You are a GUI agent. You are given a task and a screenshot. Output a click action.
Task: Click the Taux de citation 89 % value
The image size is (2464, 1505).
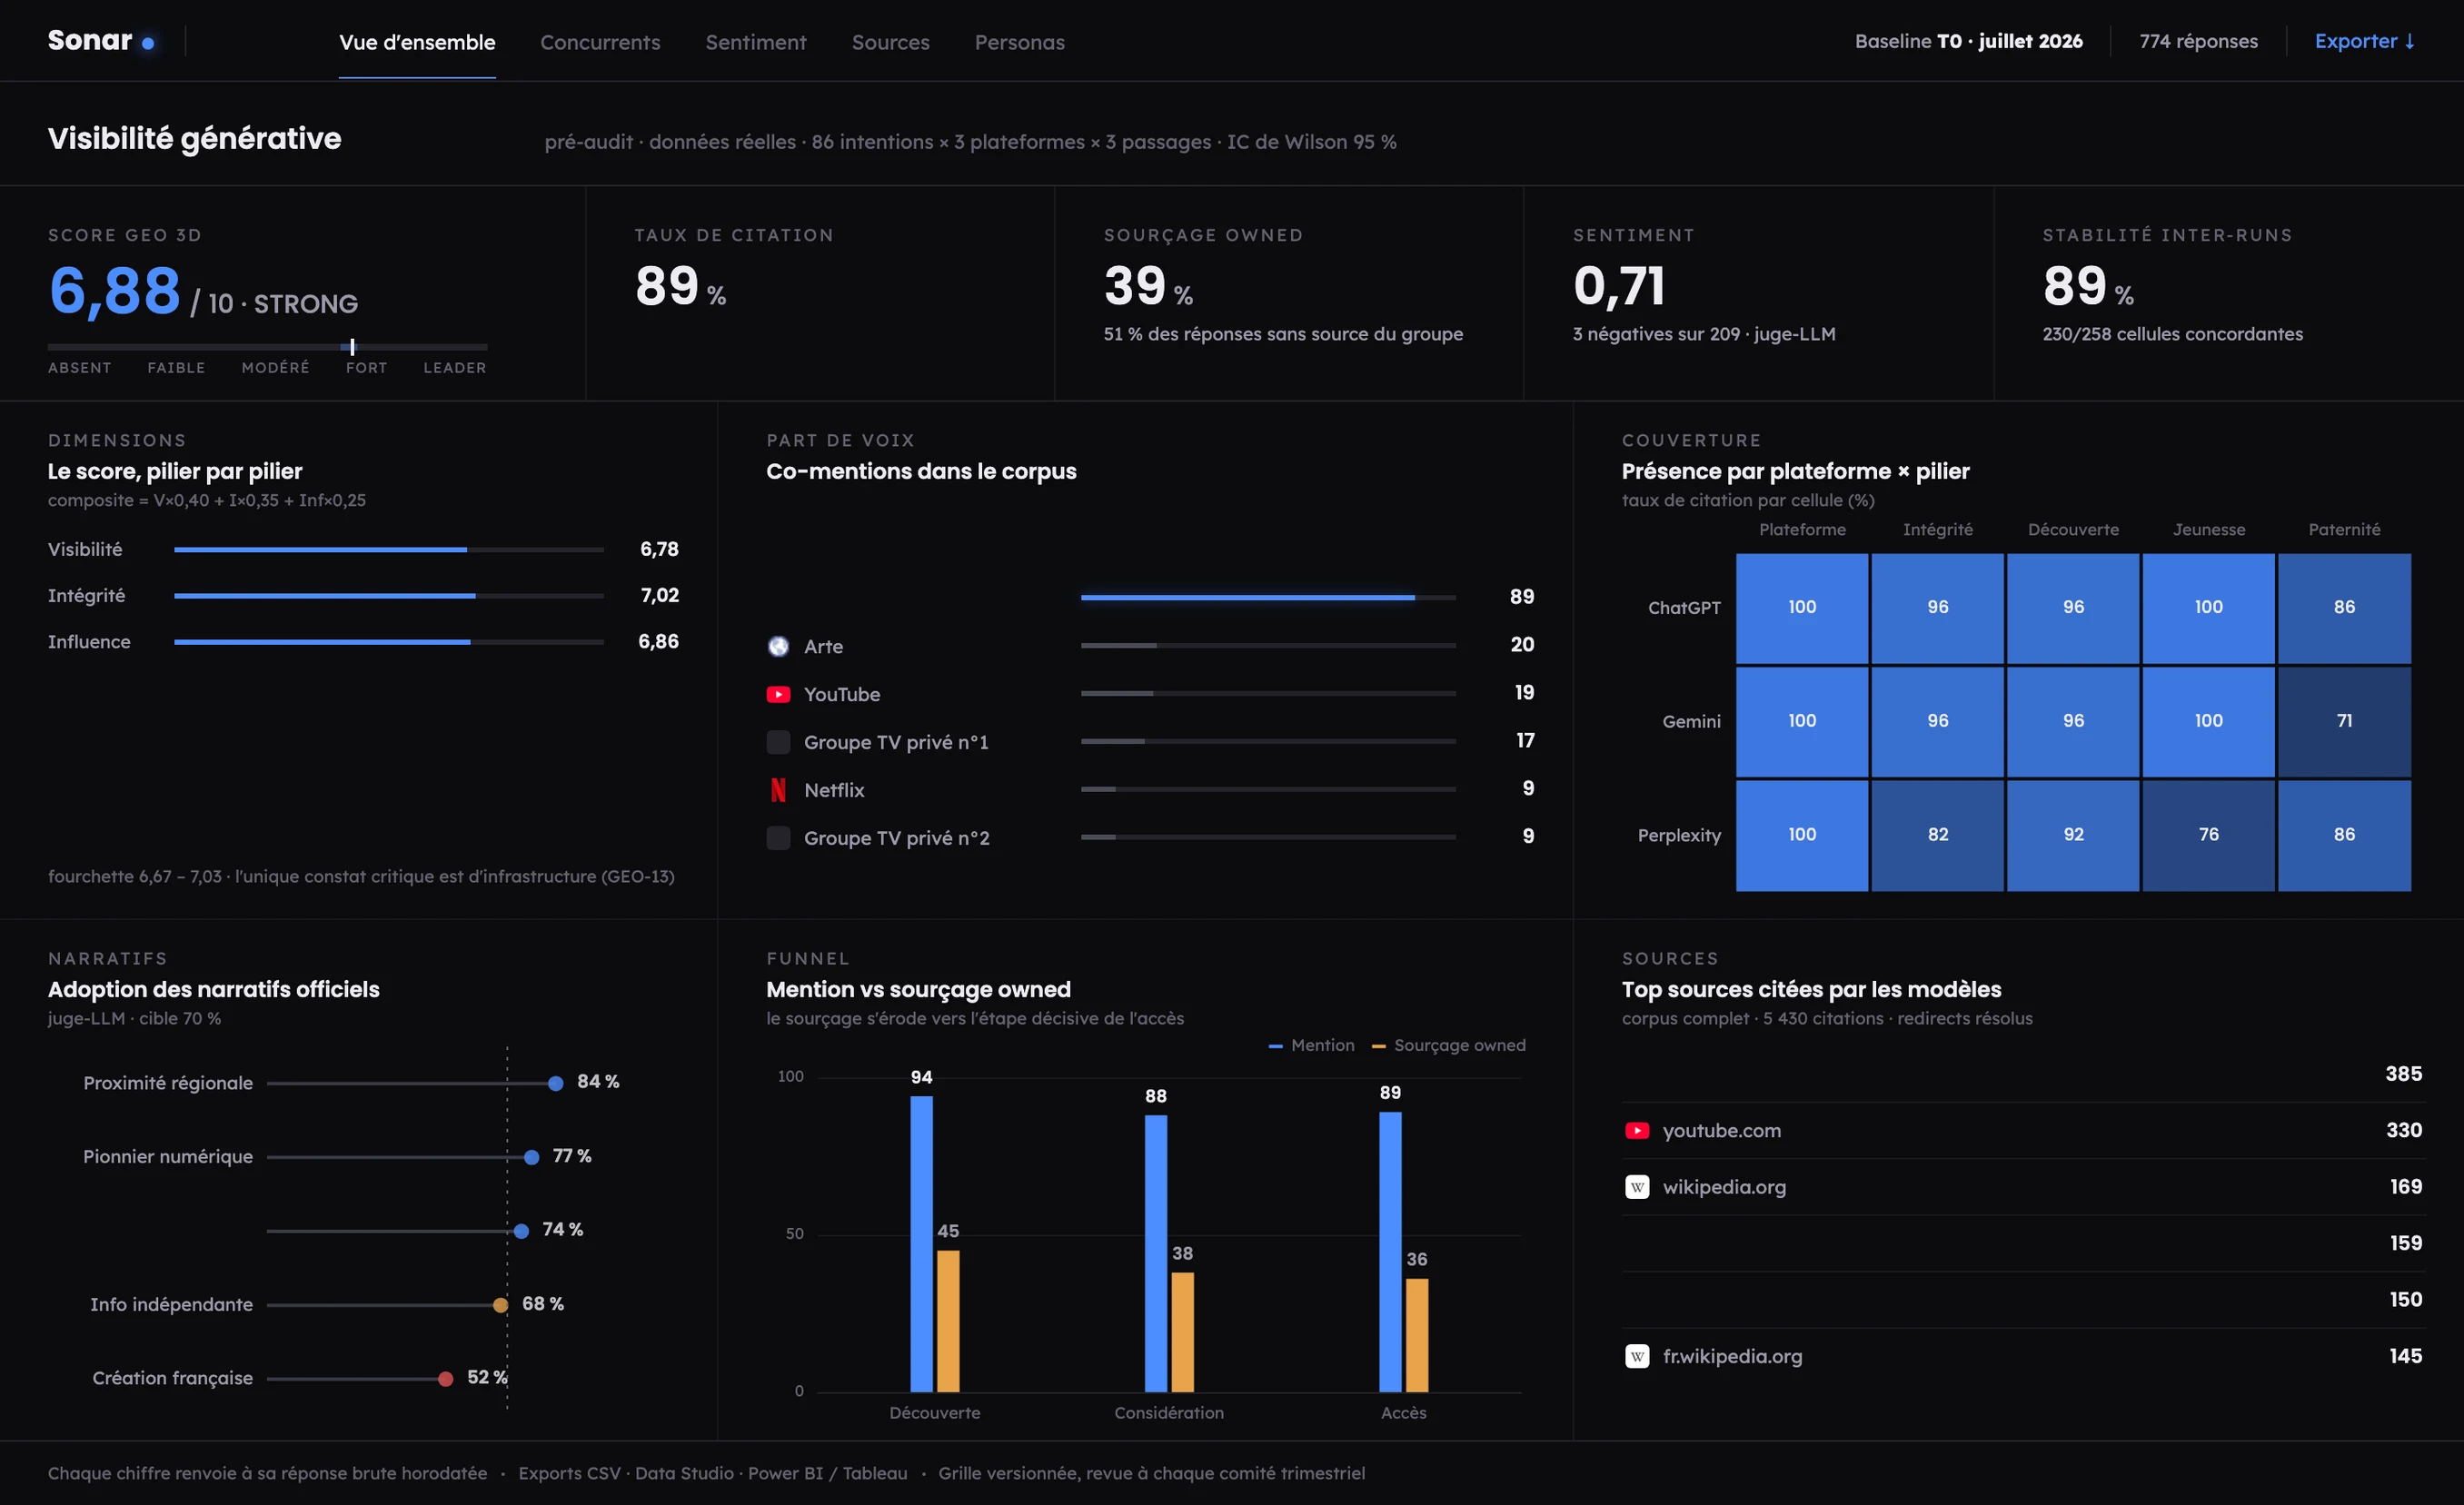680,287
